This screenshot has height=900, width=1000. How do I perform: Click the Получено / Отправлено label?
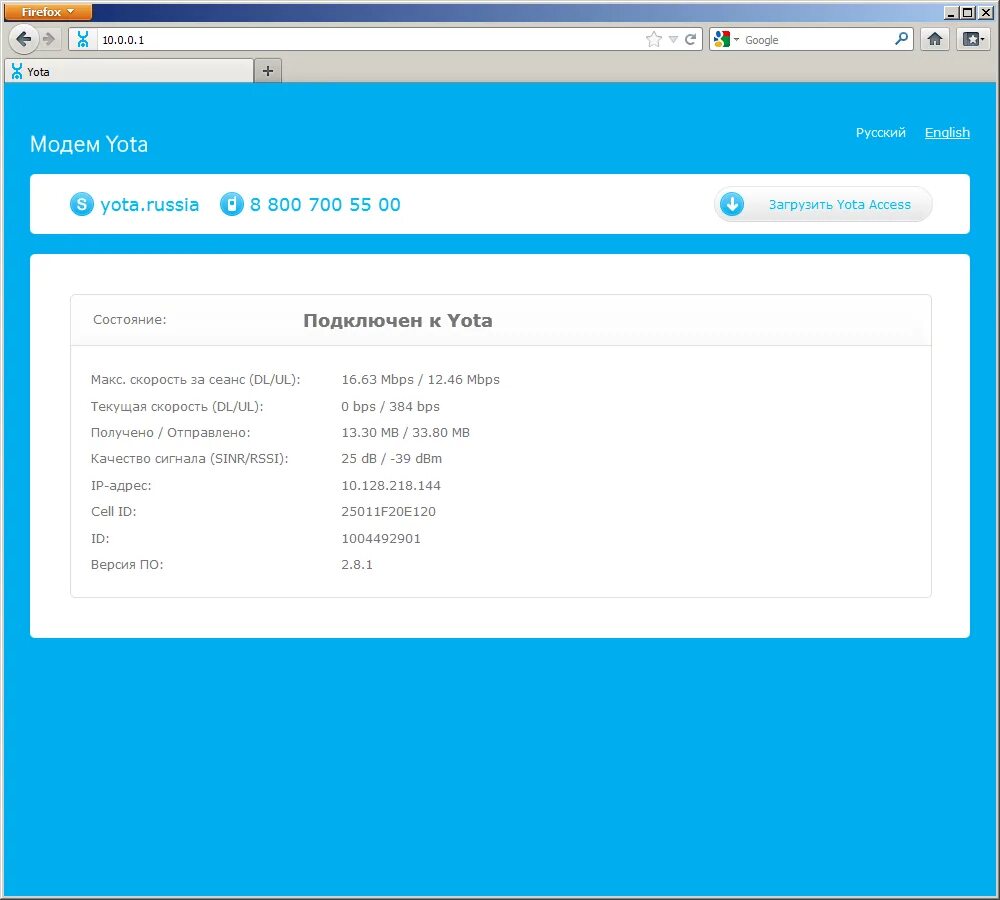[x=170, y=432]
